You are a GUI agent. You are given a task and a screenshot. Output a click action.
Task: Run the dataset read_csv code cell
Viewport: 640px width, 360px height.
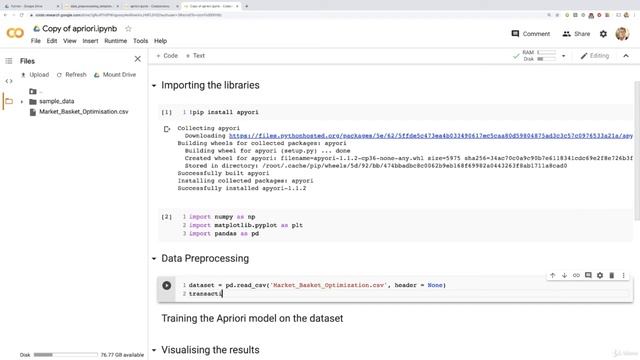point(167,285)
